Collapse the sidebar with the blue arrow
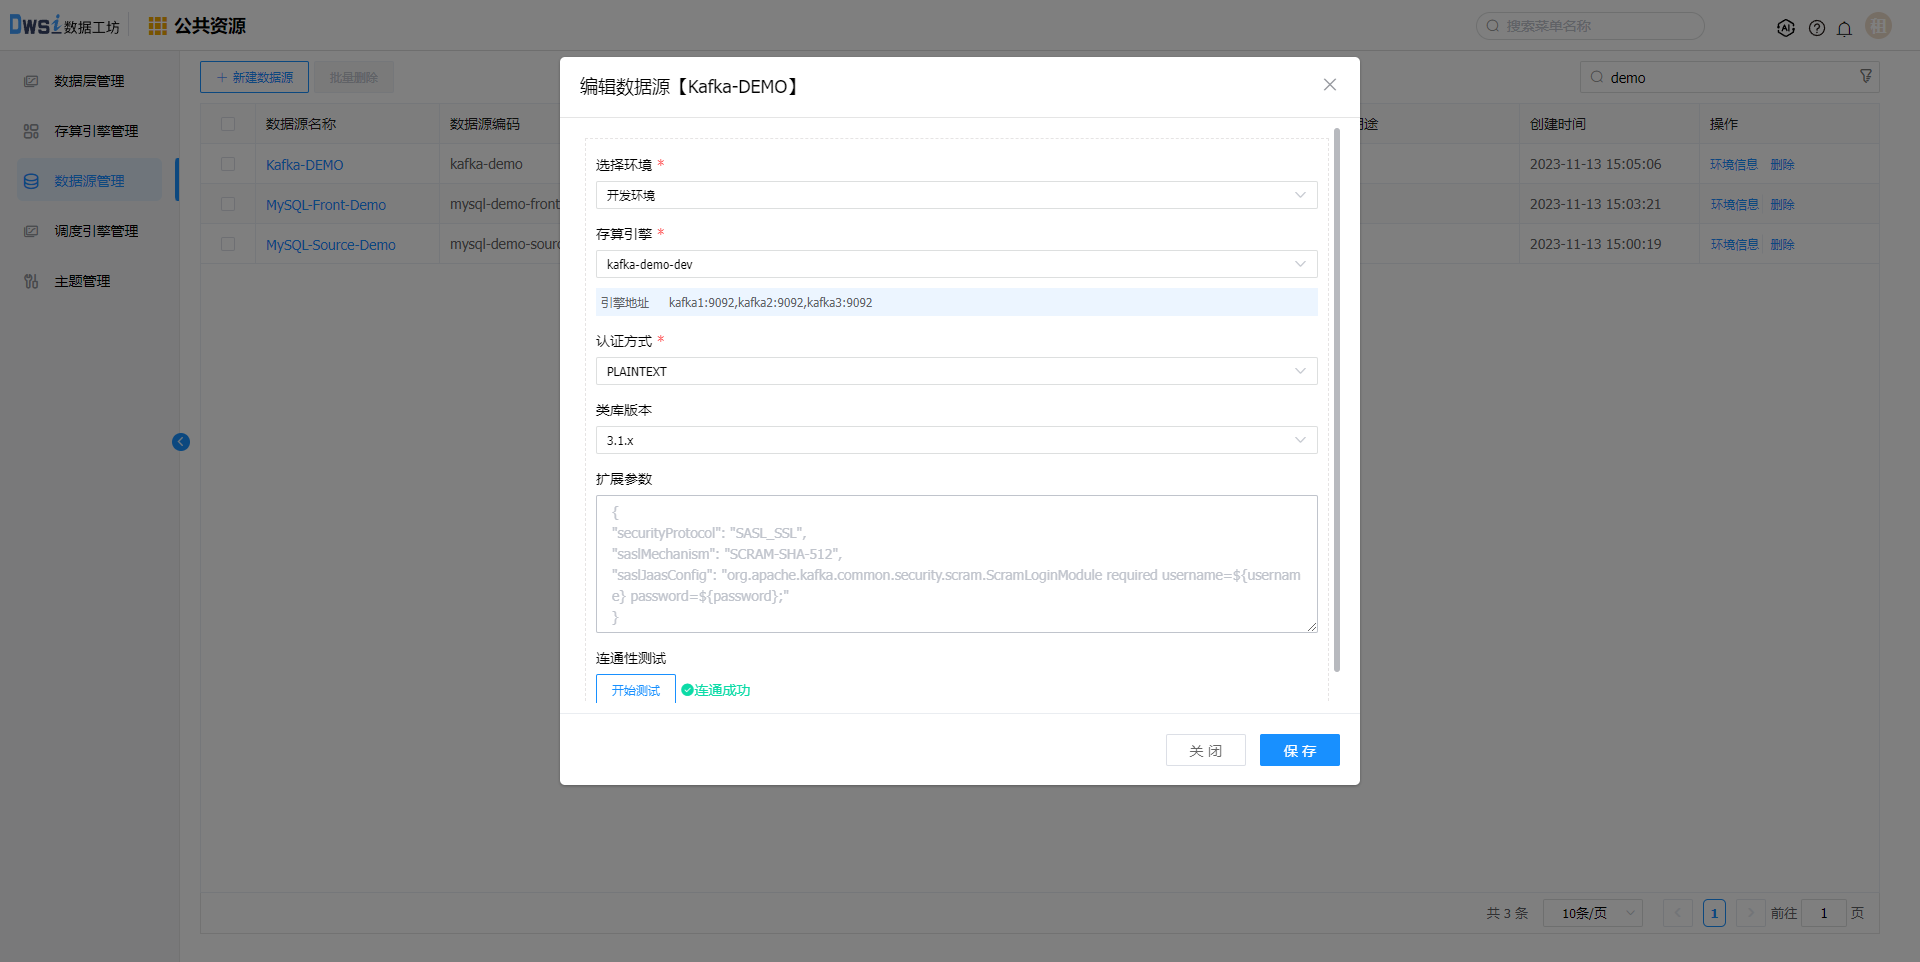The image size is (1920, 962). tap(181, 442)
